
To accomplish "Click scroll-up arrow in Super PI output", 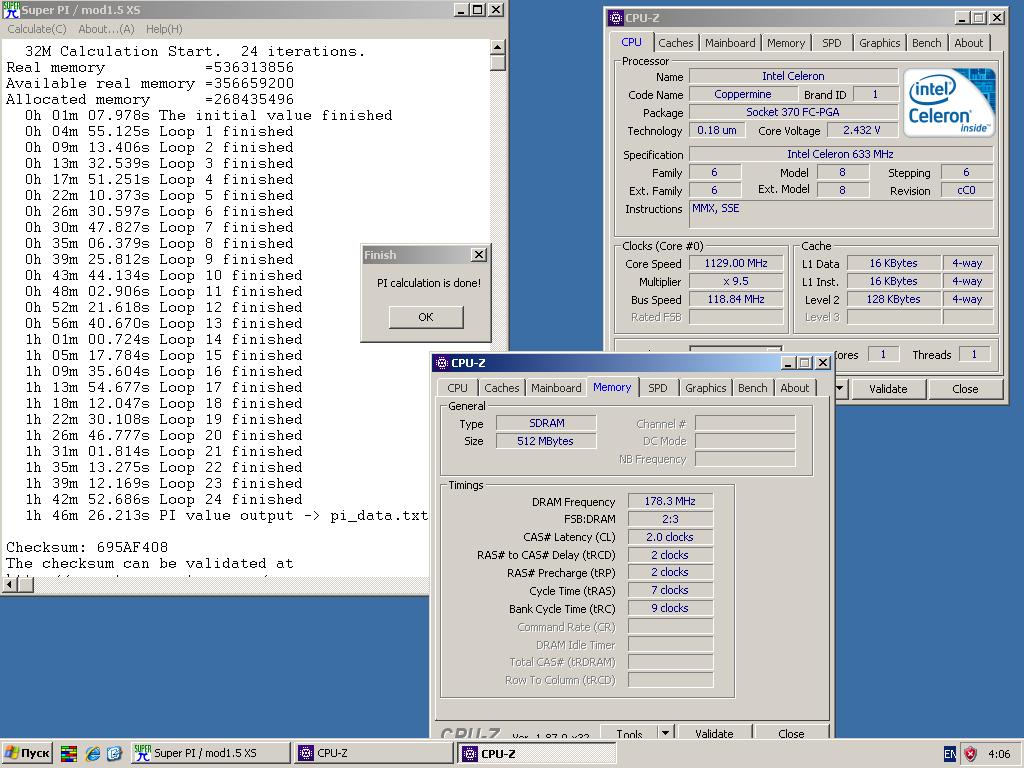I will coord(497,47).
